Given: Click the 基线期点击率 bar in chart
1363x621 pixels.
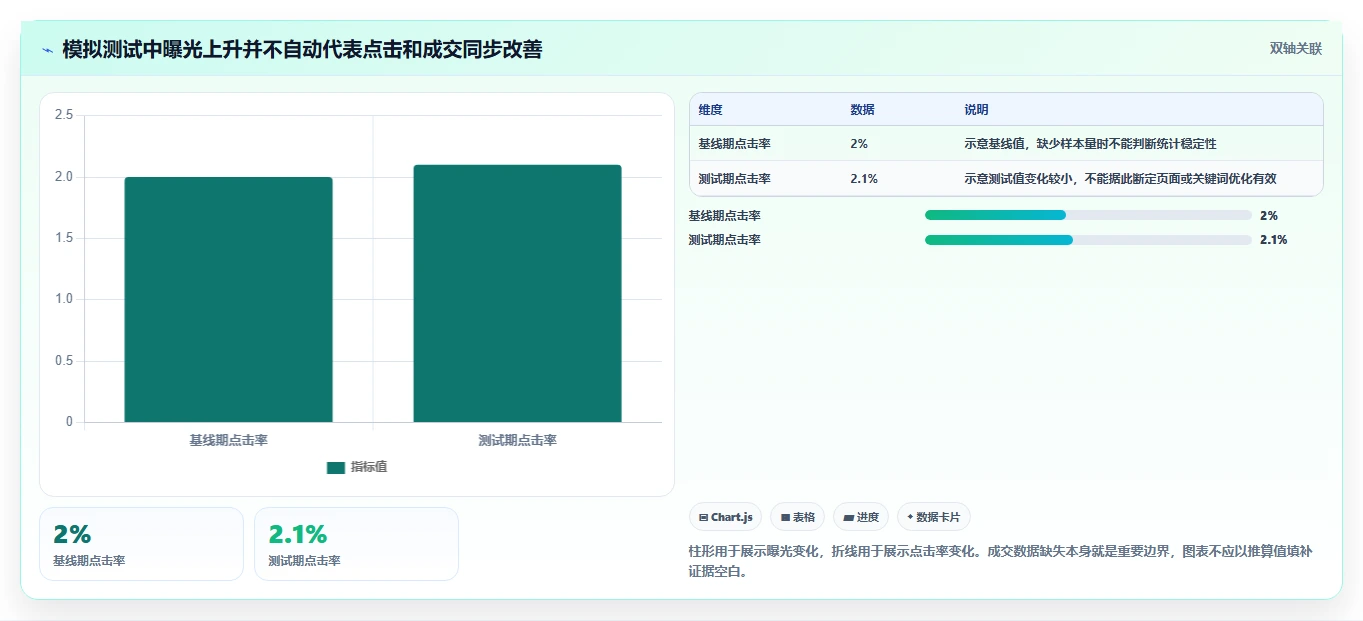Looking at the screenshot, I should pos(228,299).
